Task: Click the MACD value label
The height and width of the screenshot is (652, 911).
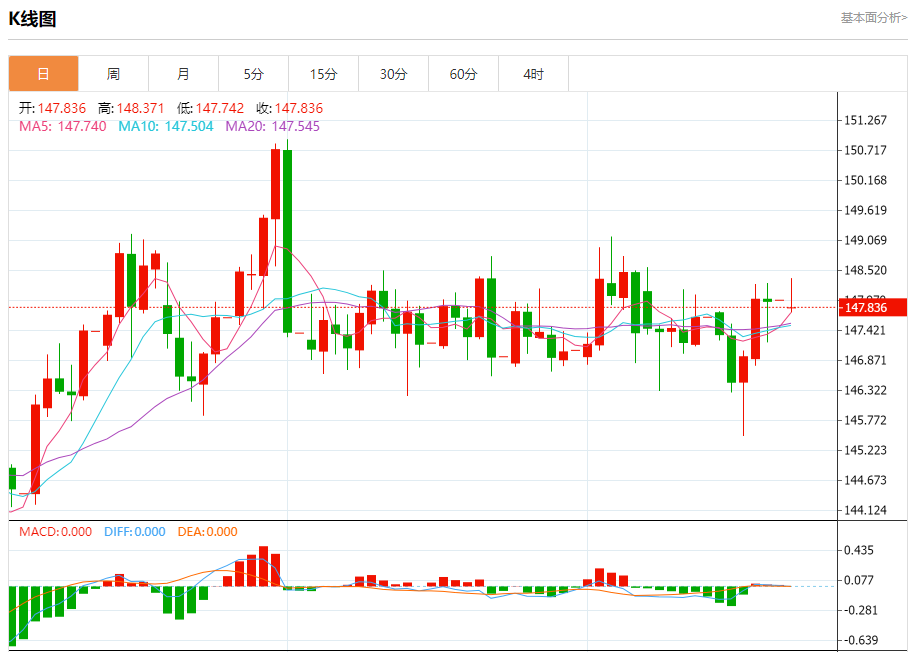Action: [x=55, y=532]
